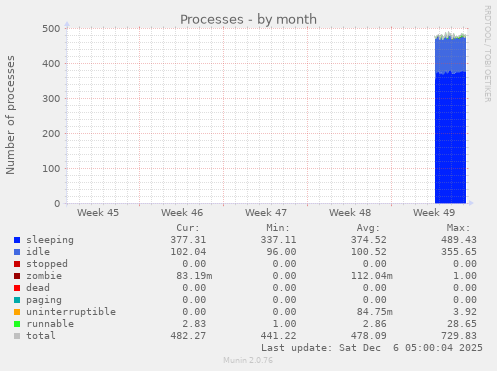497x371 pixels.
Task: Click total maximum value 729.83
Action: pos(459,336)
